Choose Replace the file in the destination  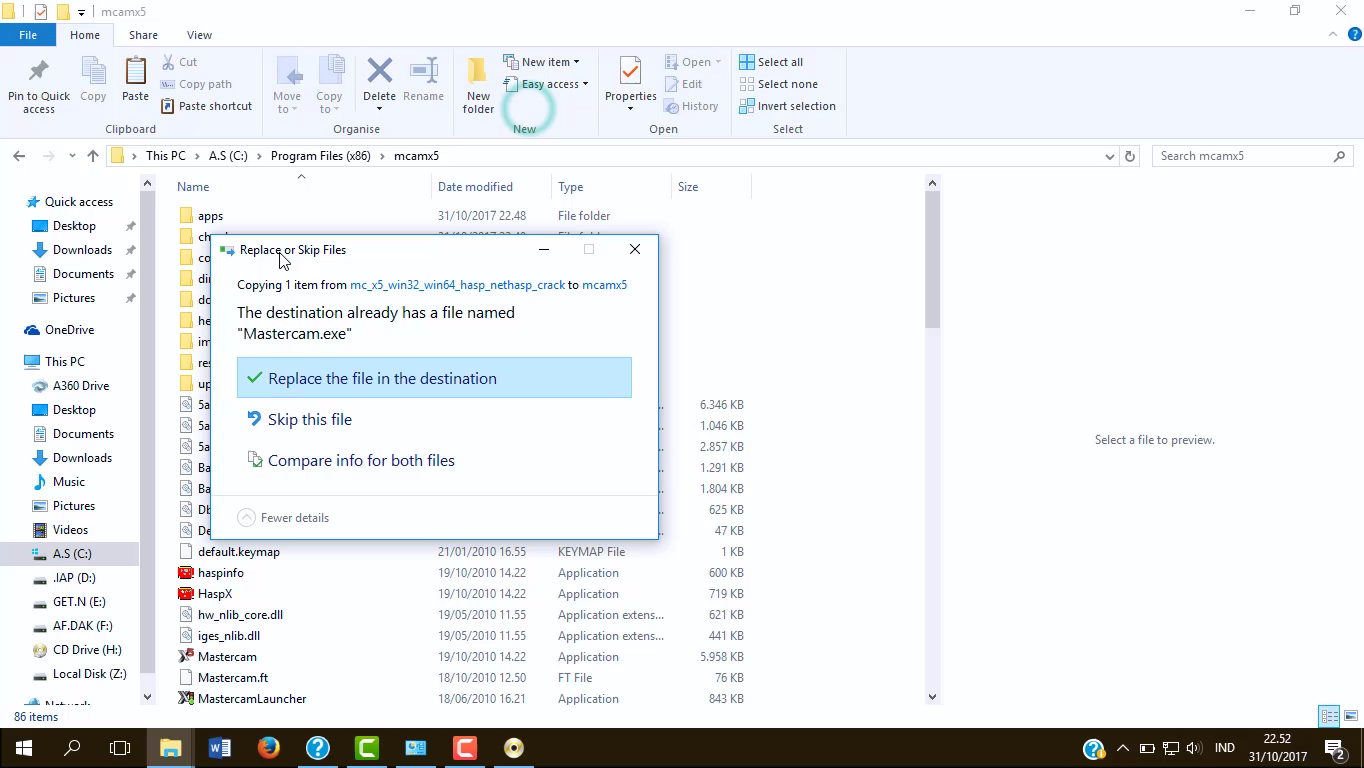point(434,378)
